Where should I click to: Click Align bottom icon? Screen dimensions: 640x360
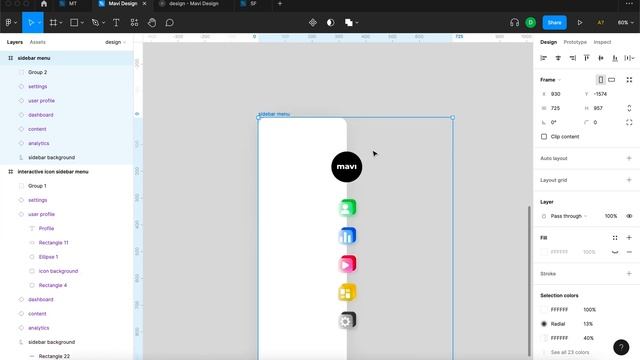[x=615, y=58]
